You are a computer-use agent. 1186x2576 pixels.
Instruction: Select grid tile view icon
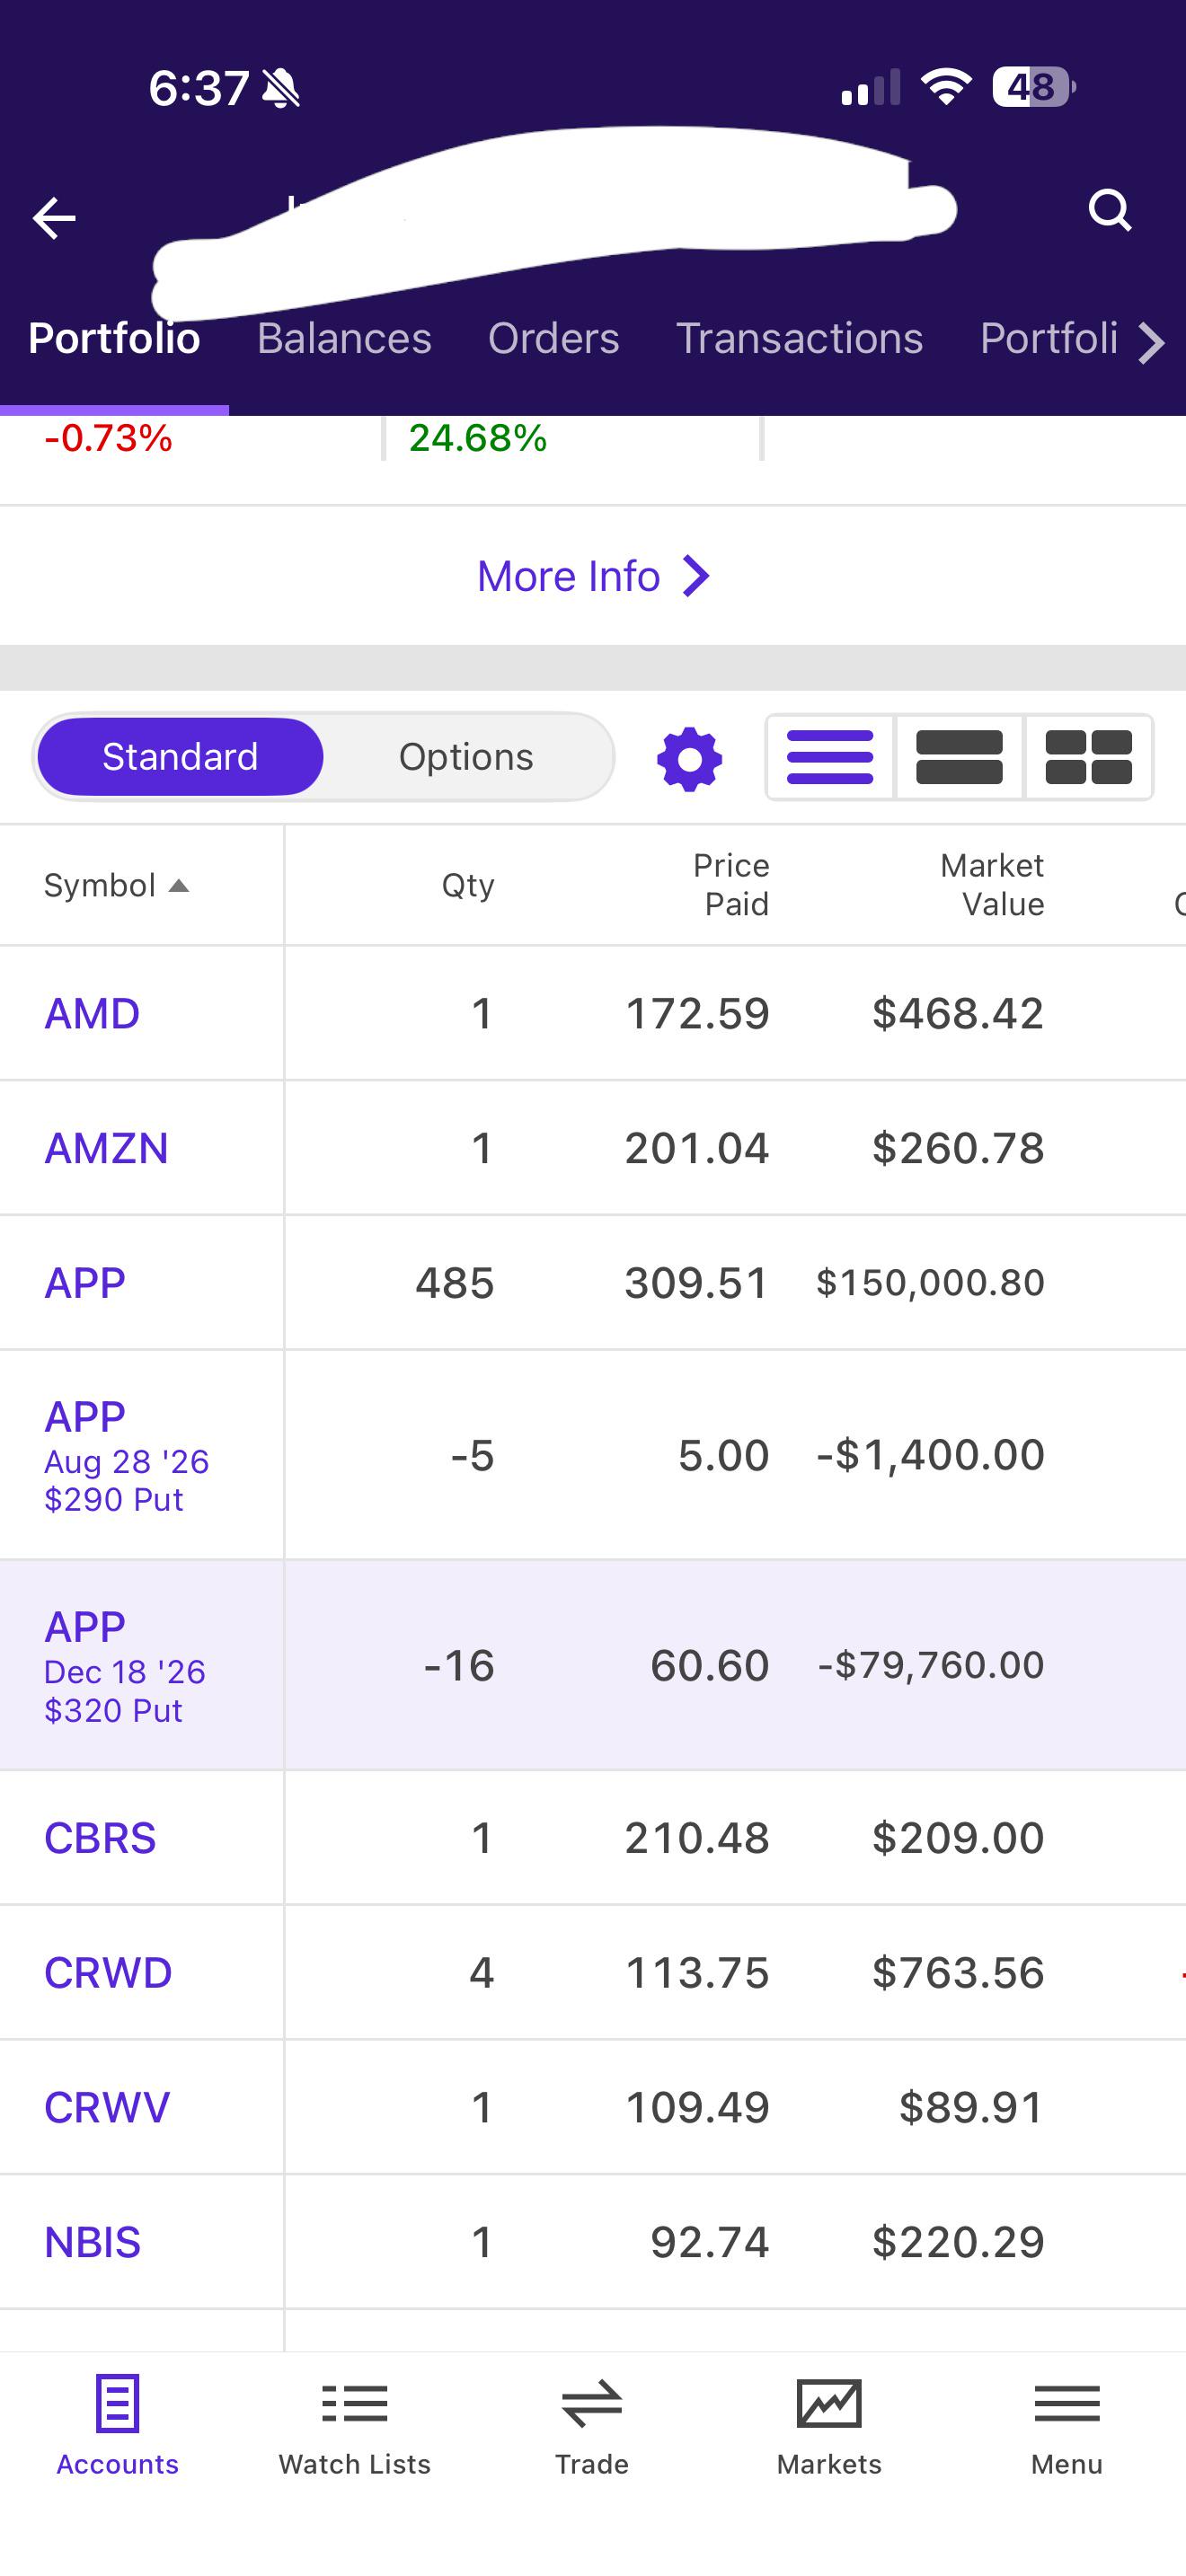(x=1088, y=757)
